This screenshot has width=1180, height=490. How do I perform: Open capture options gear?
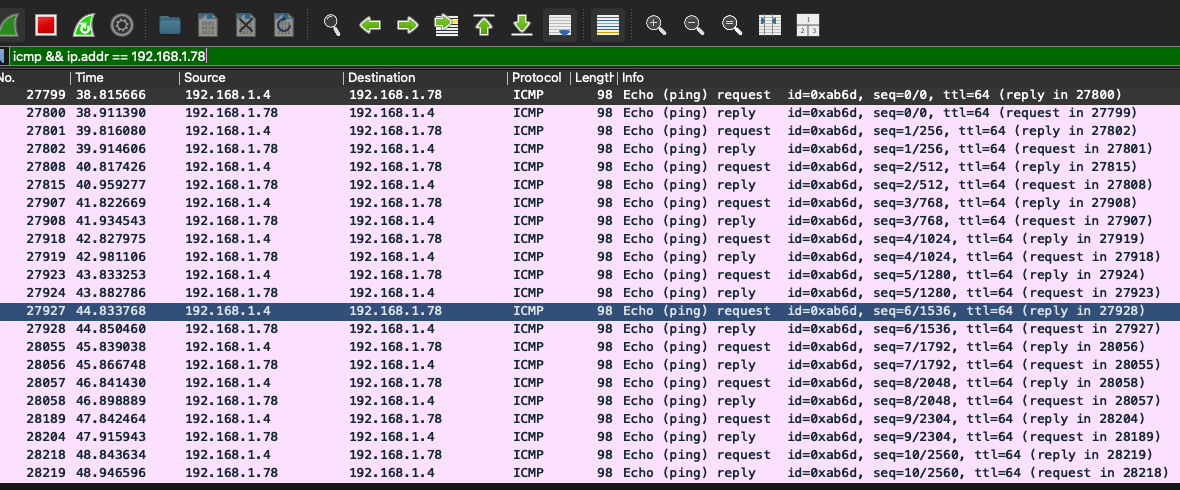click(122, 26)
